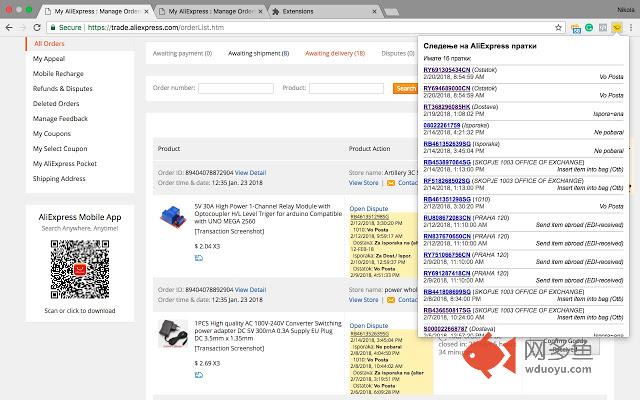The image size is (640, 400).
Task: Close the Extensions tab
Action: click(x=374, y=11)
